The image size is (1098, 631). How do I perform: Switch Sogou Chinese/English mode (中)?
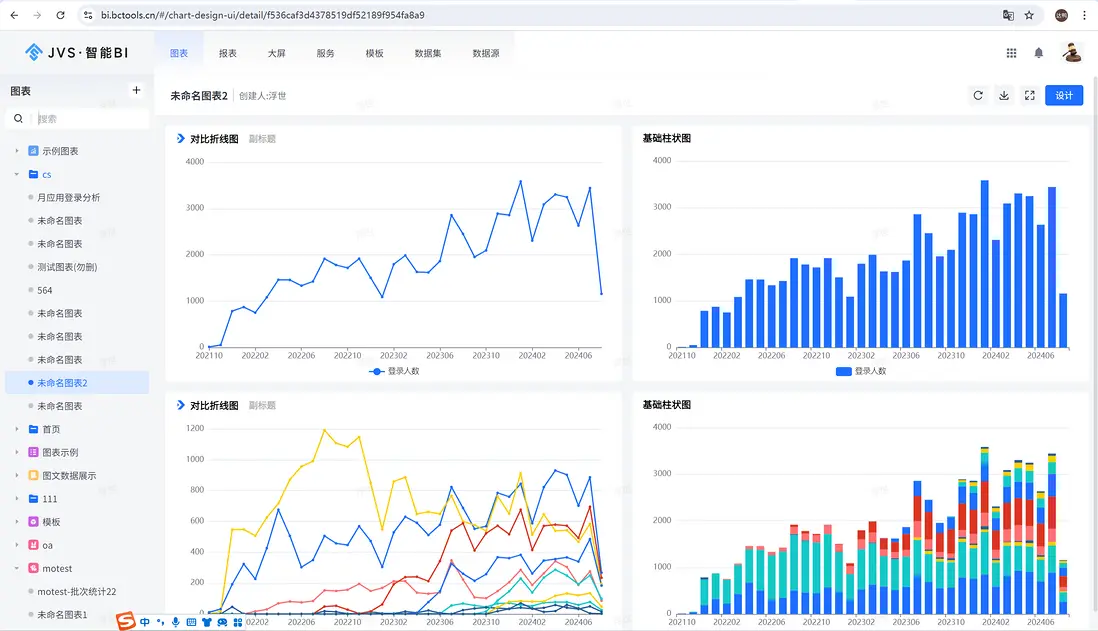point(145,622)
